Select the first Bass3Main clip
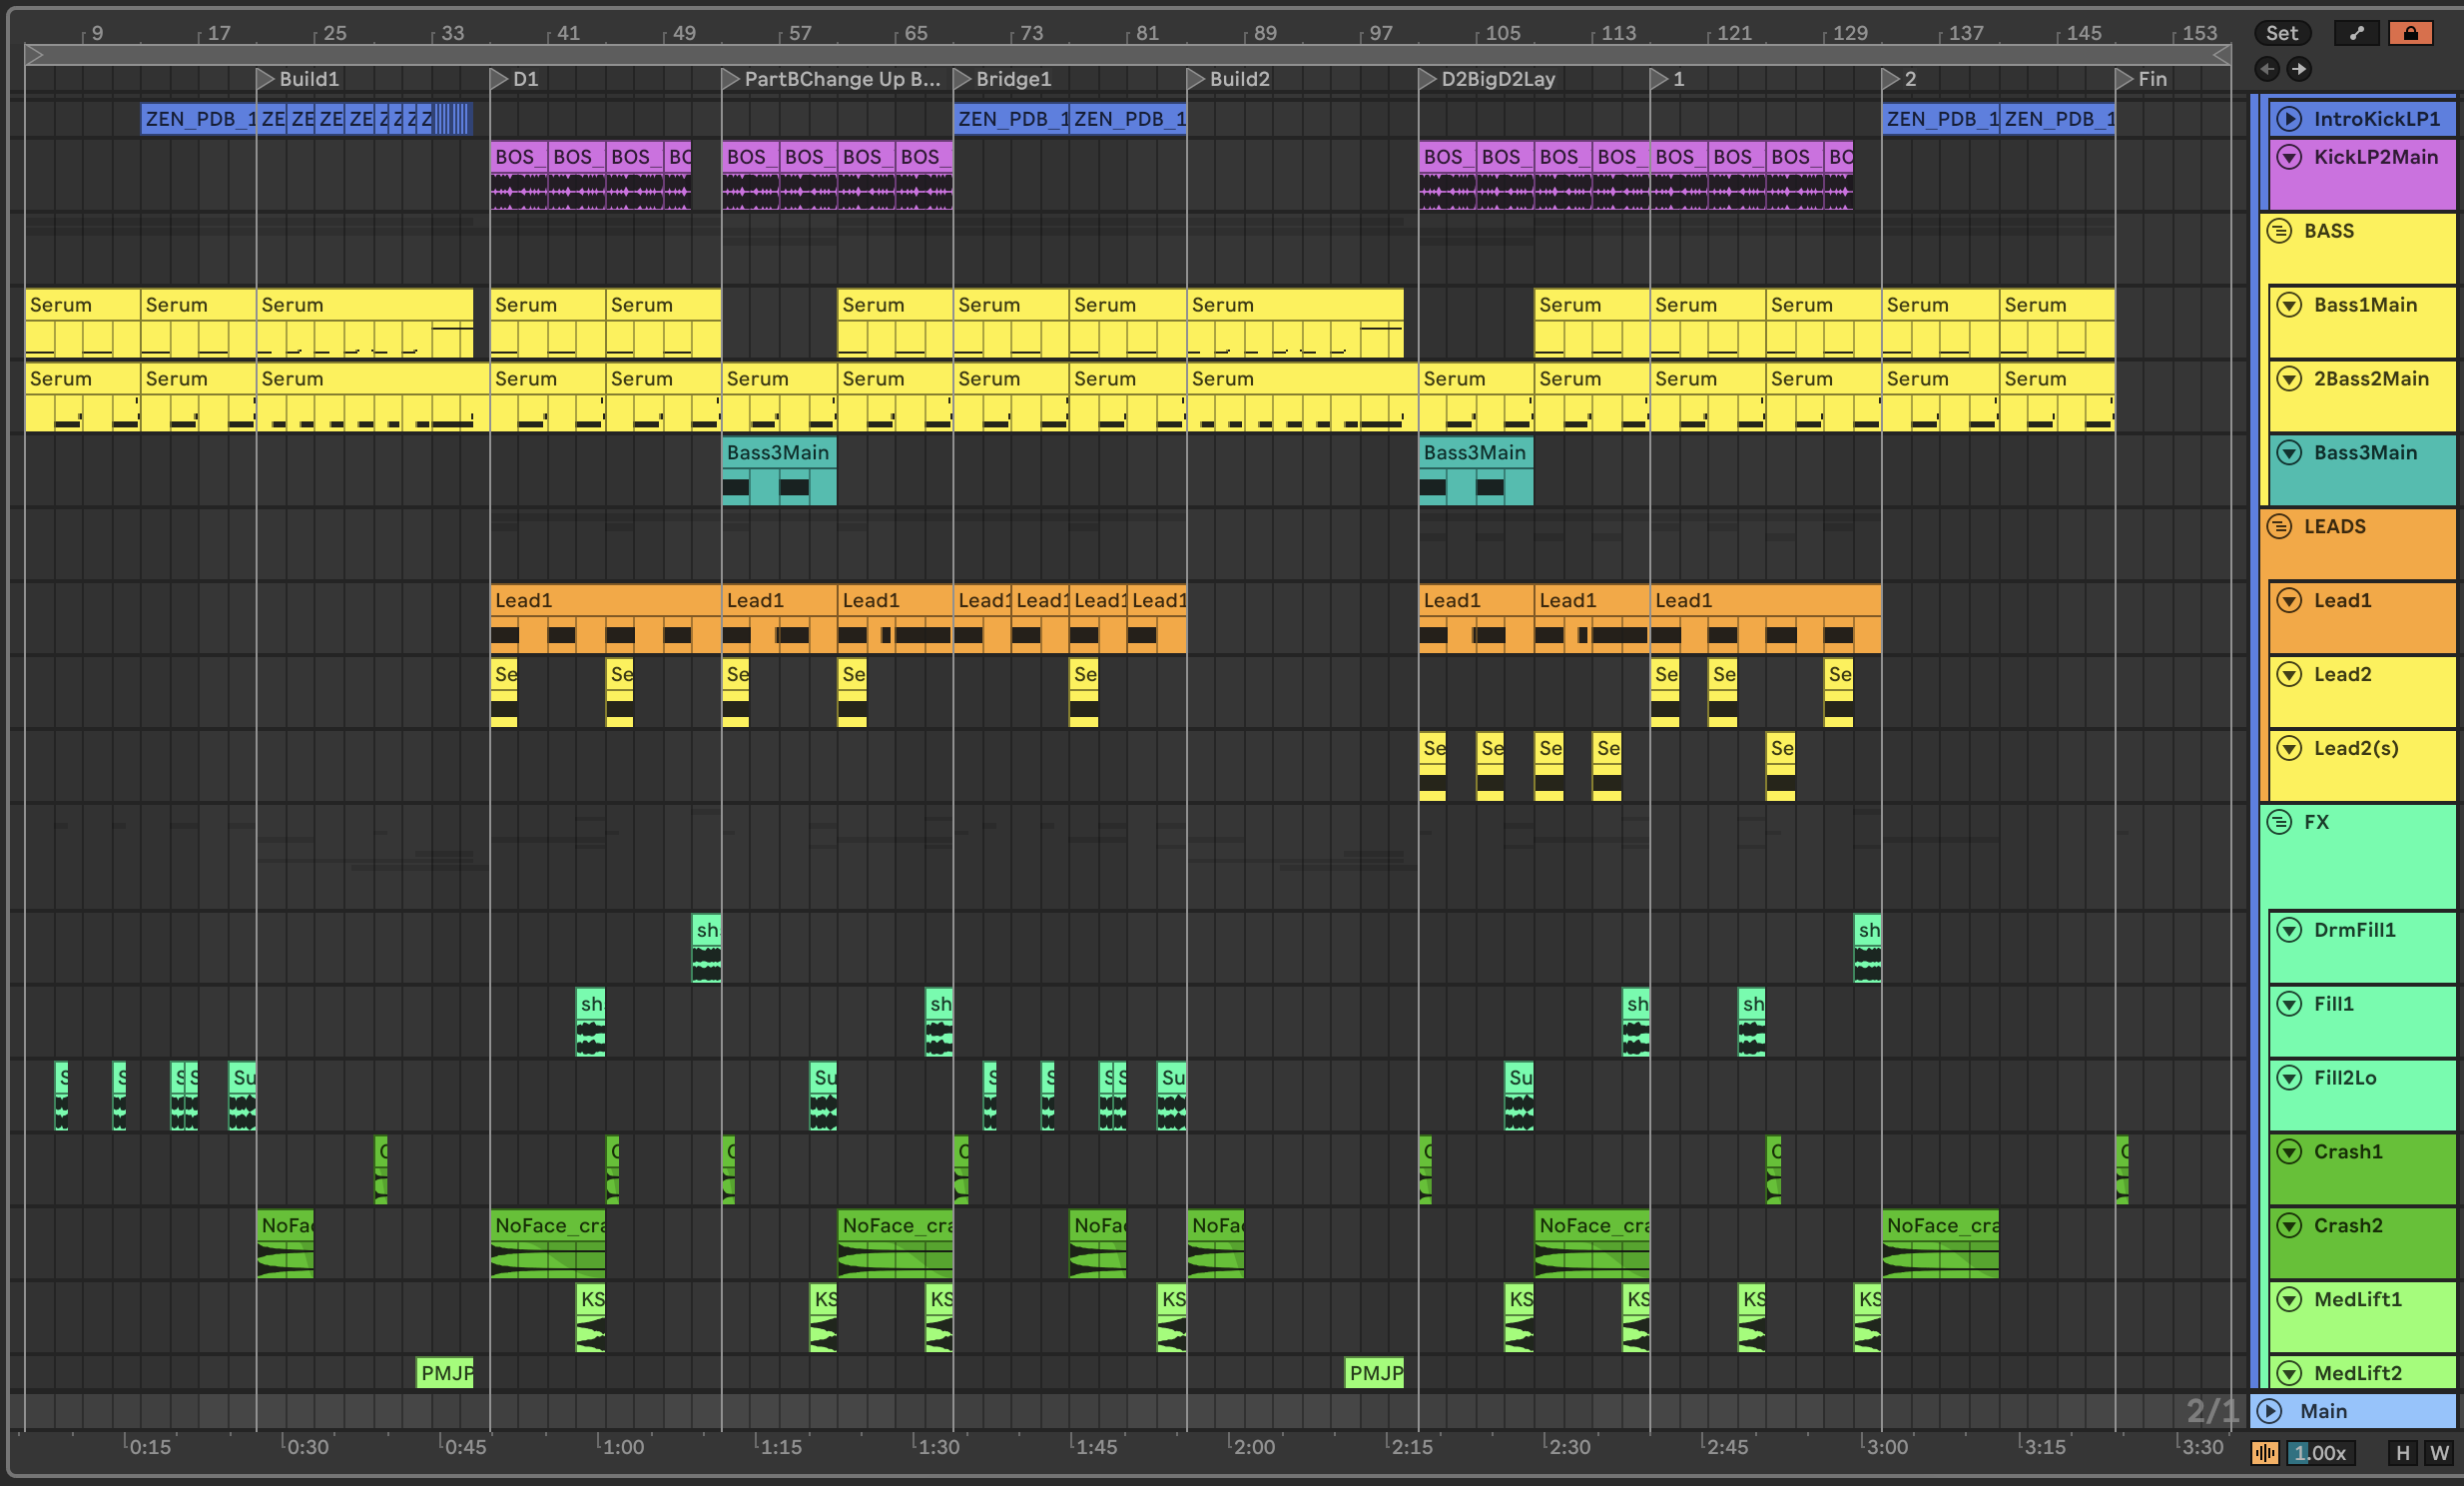The image size is (2464, 1486). [777, 453]
